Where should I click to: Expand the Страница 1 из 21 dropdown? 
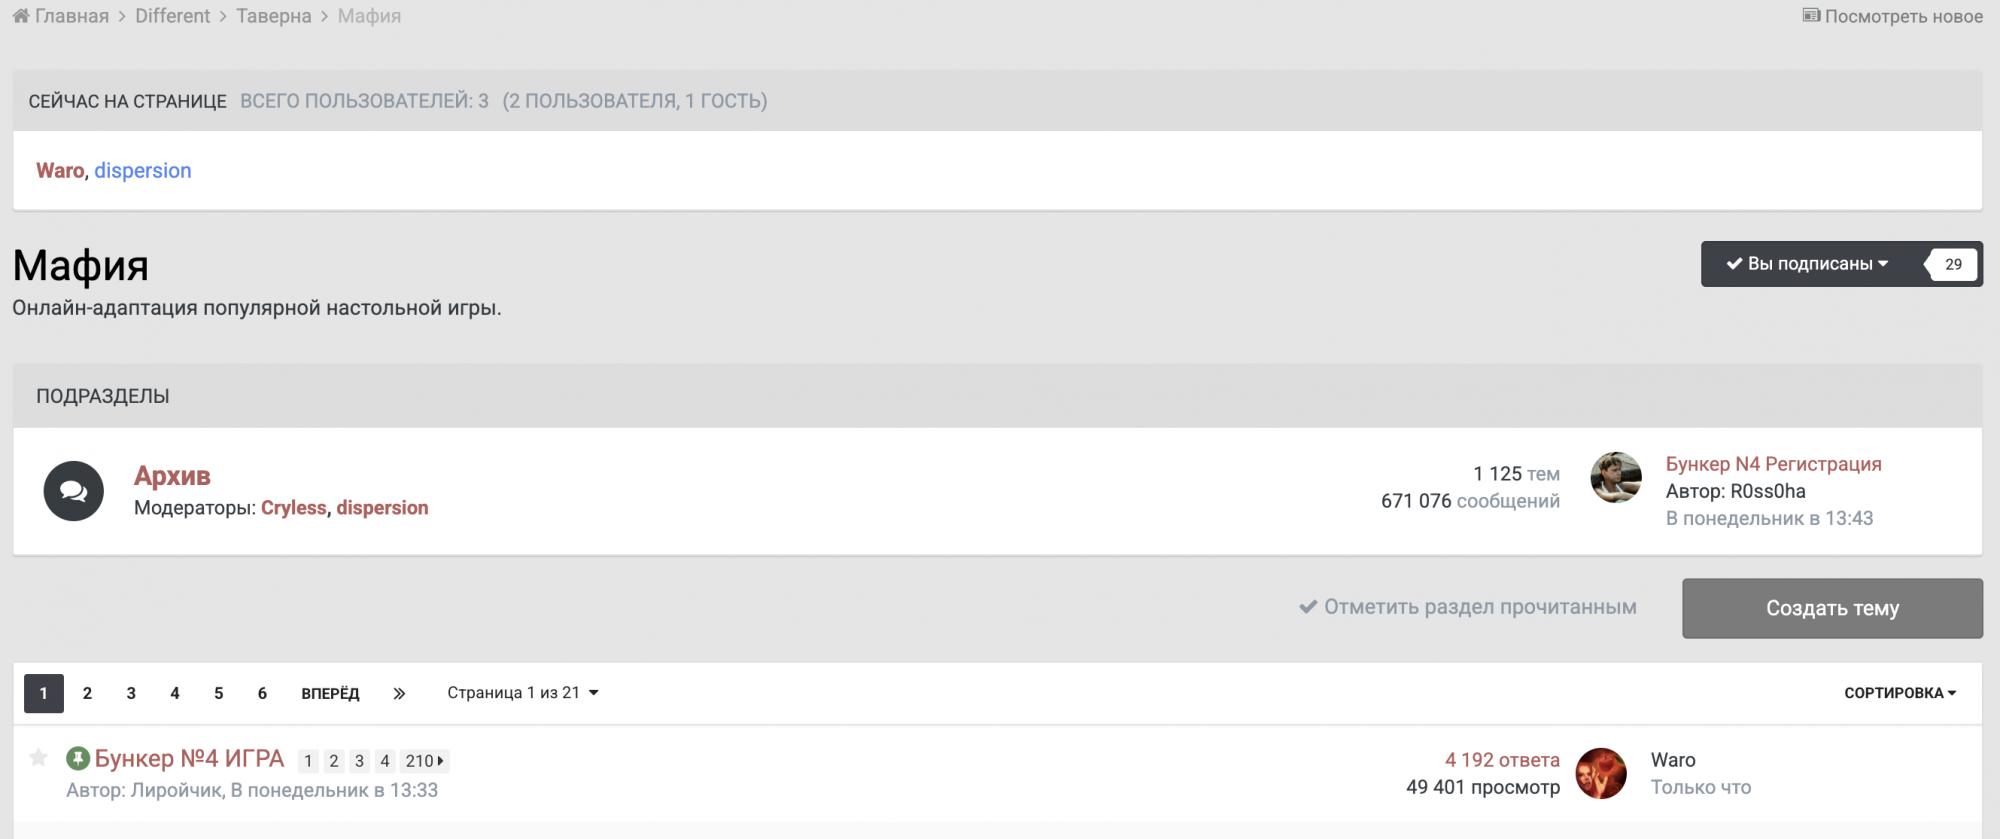(522, 693)
